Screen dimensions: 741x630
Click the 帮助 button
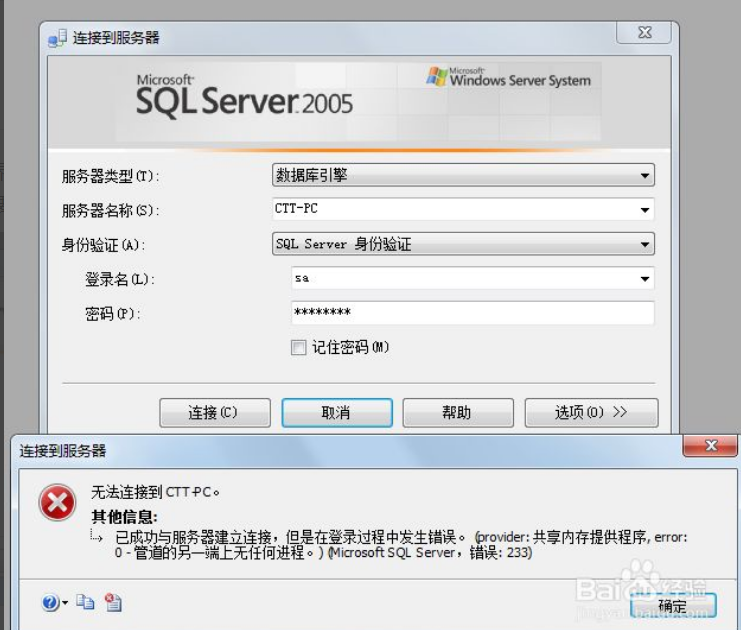click(458, 413)
